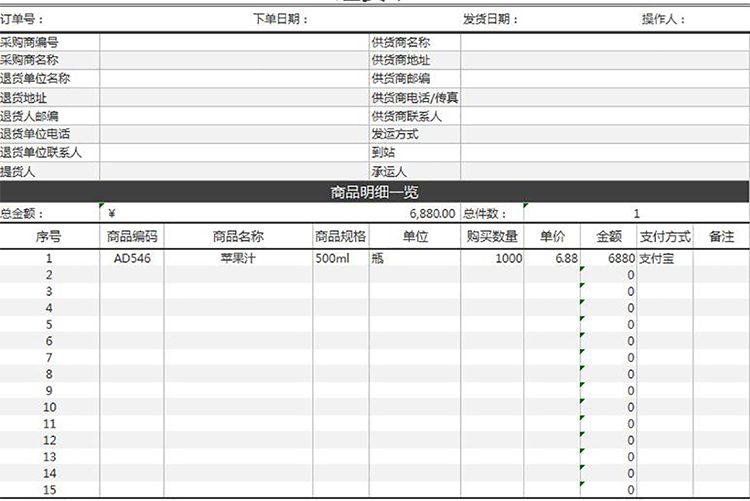Select the amount cell 0 in row 15

pyautogui.click(x=609, y=490)
